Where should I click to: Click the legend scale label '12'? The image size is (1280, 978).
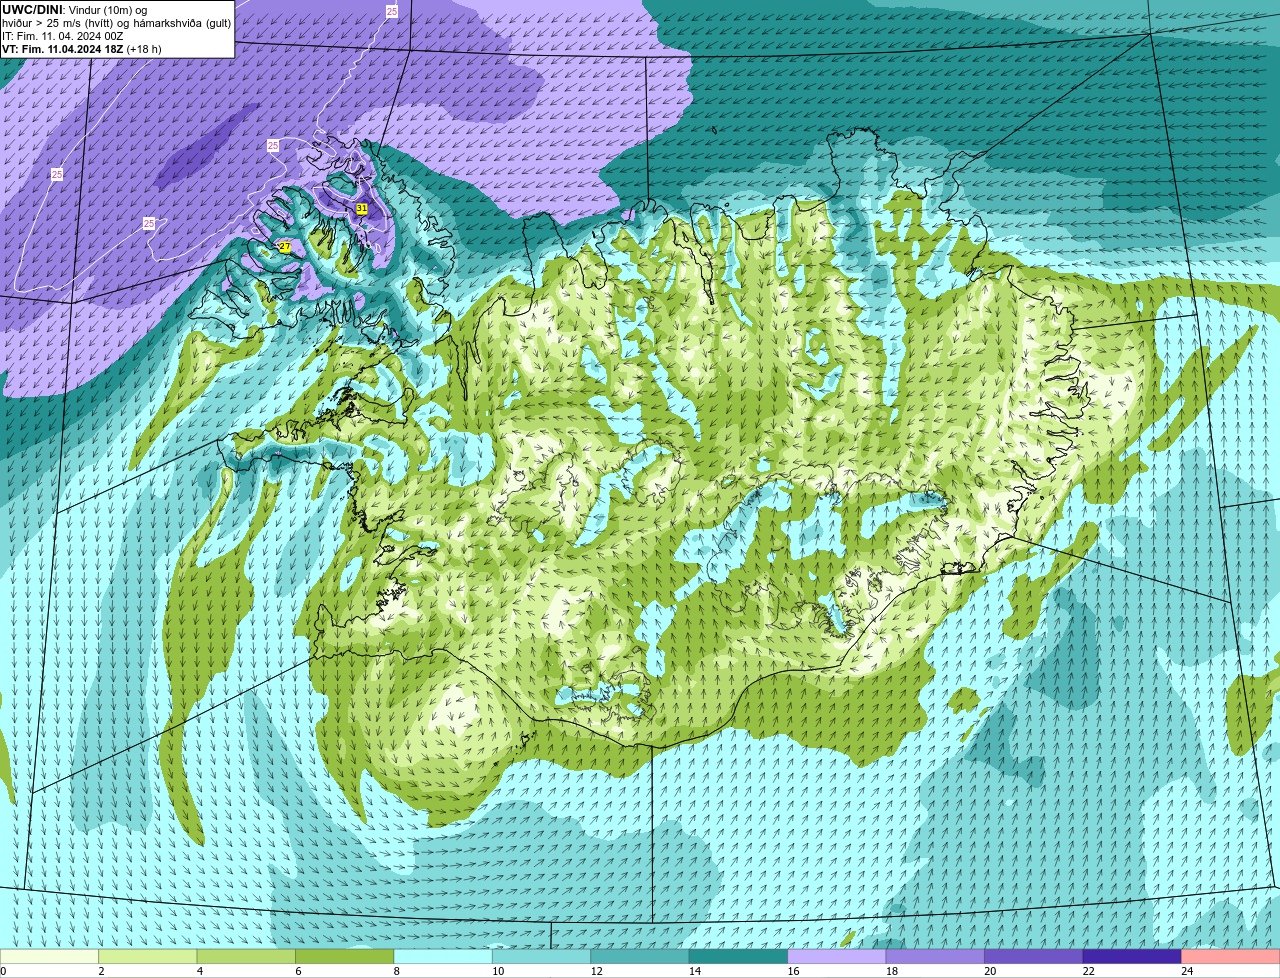point(596,971)
